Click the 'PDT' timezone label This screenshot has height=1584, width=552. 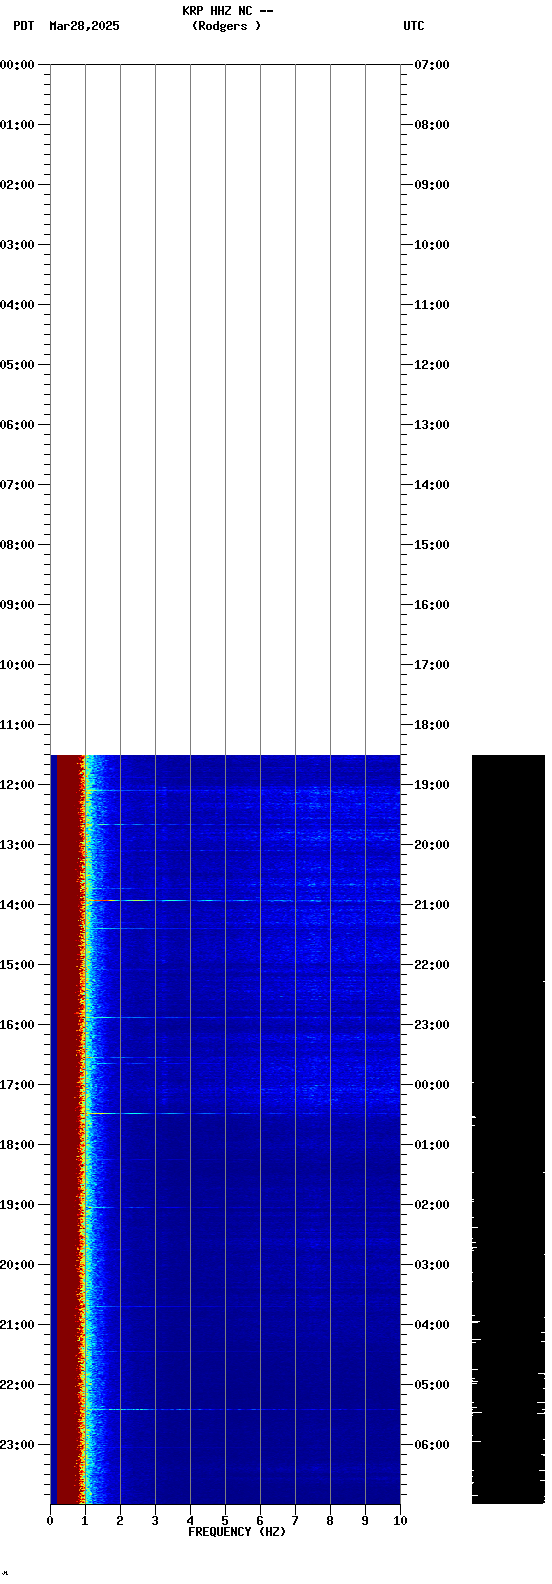(x=24, y=26)
